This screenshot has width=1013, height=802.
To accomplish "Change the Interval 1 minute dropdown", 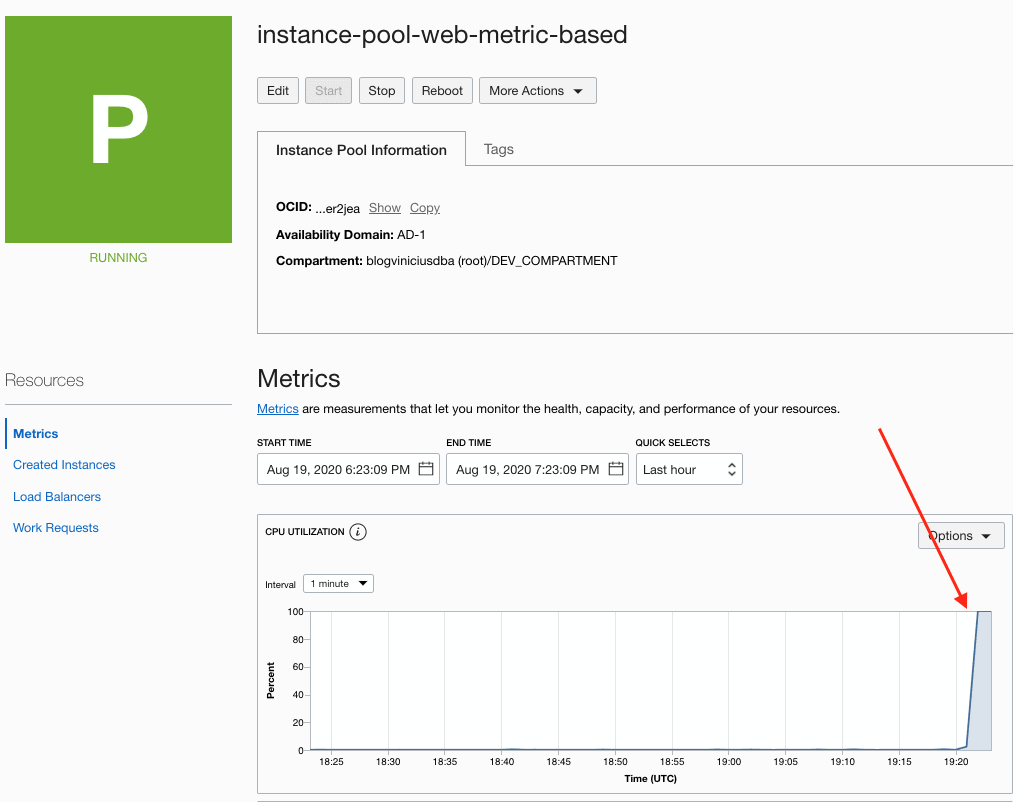I will 338,584.
